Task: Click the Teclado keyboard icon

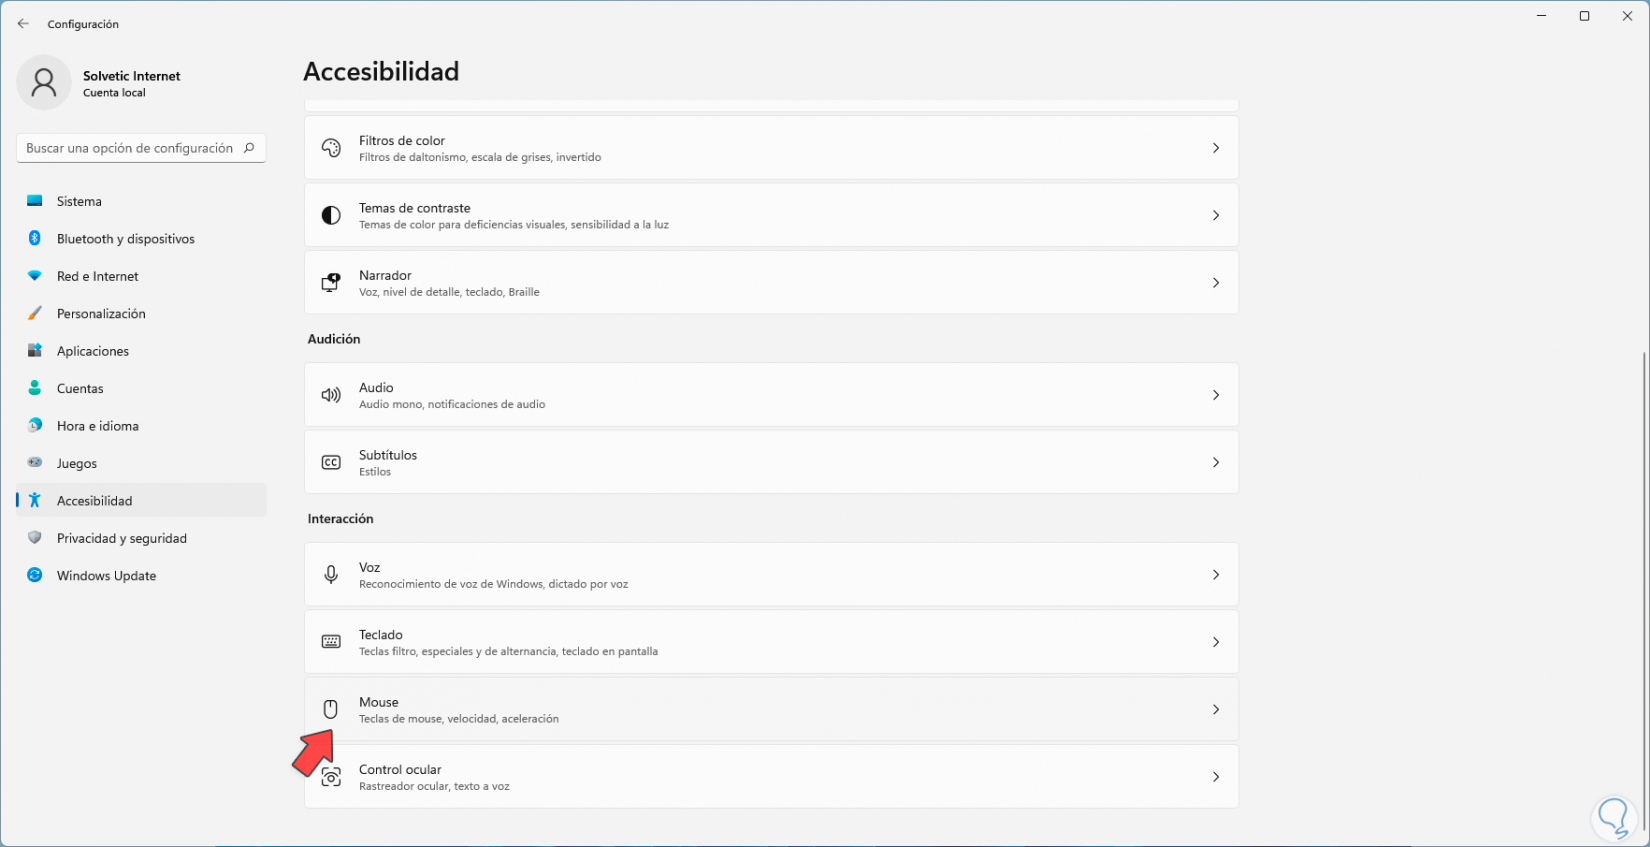Action: tap(331, 642)
